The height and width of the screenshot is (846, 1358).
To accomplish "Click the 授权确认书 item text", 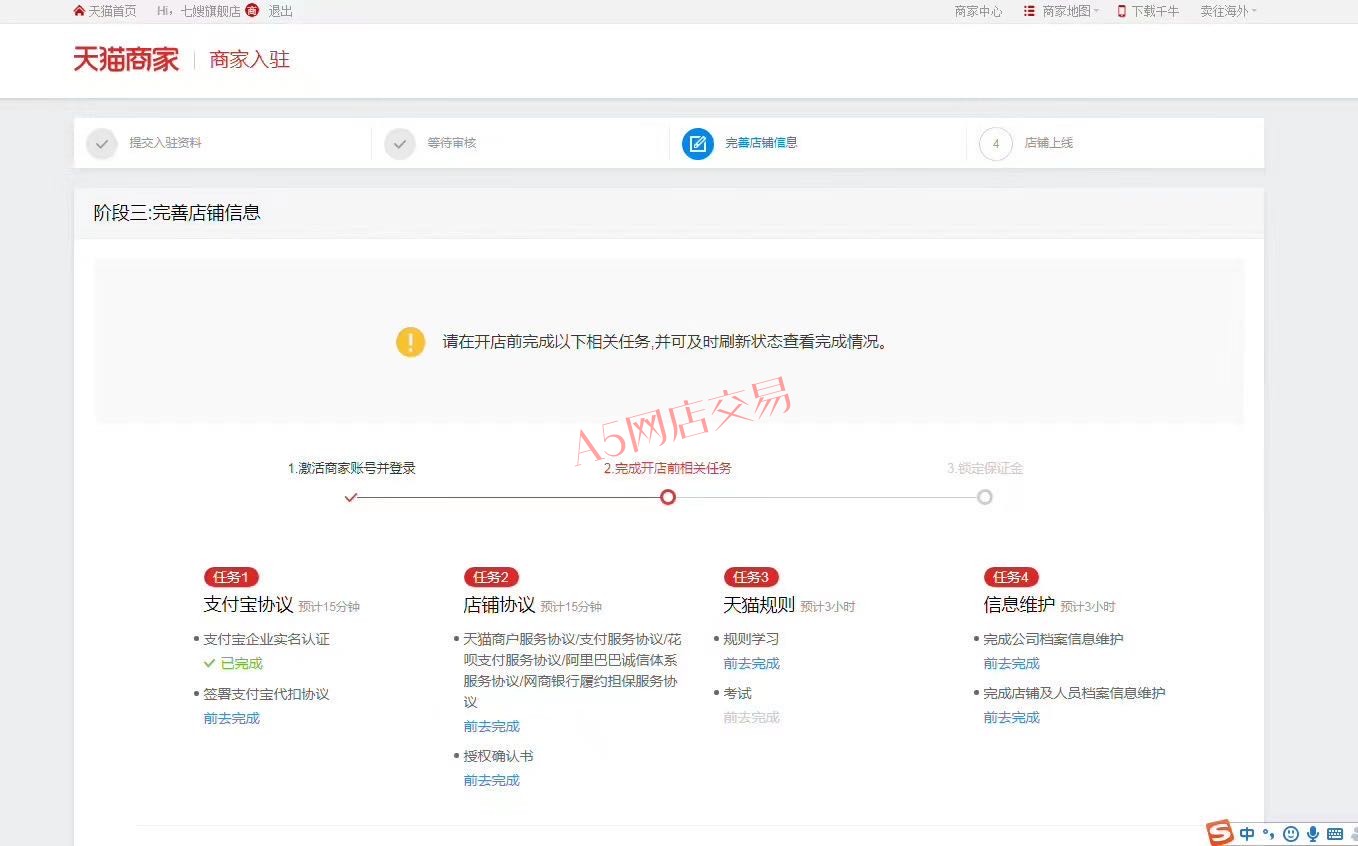I will click(x=498, y=756).
